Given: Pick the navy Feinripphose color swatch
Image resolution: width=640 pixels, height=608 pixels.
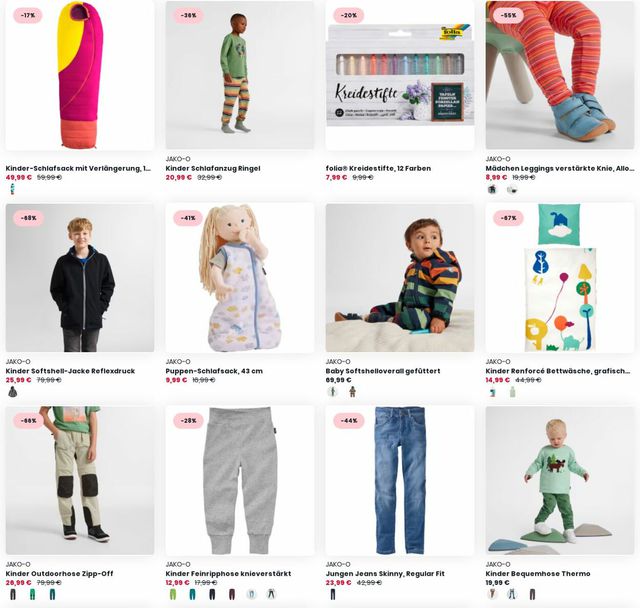Looking at the screenshot, I should pos(212,594).
